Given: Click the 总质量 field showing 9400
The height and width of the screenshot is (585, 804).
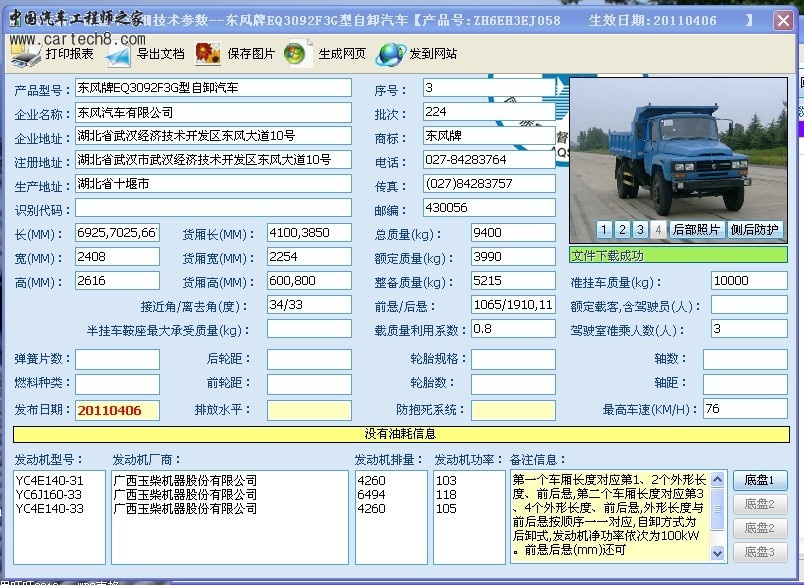Looking at the screenshot, I should pyautogui.click(x=513, y=233).
